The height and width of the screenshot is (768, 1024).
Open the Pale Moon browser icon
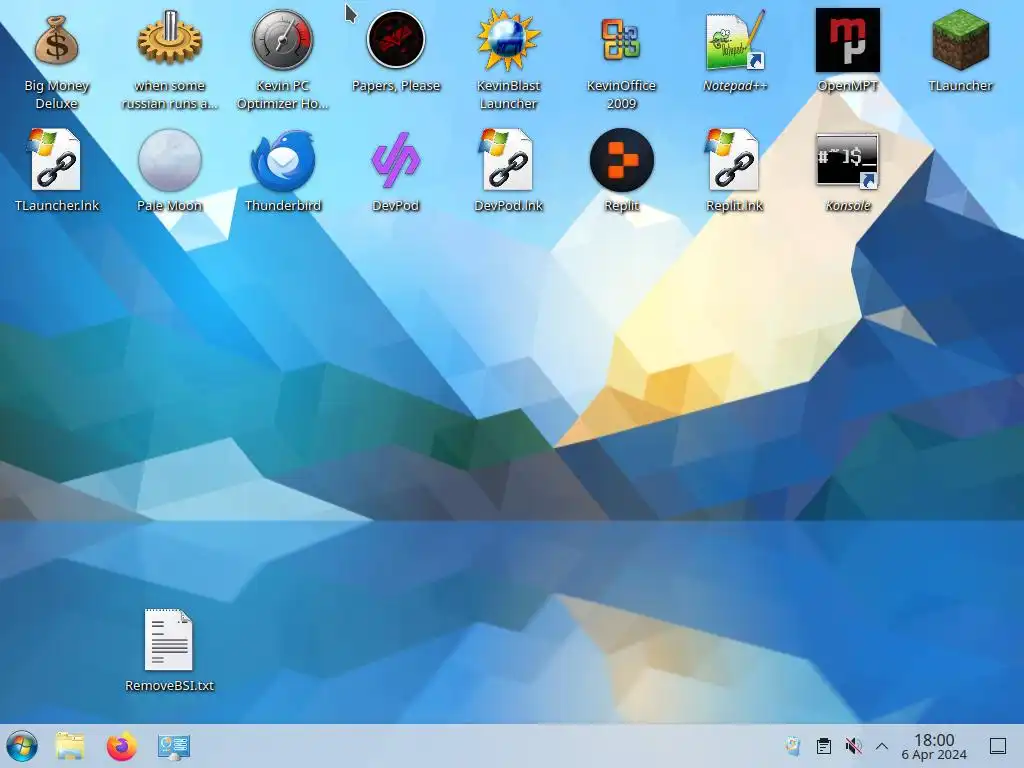click(169, 160)
